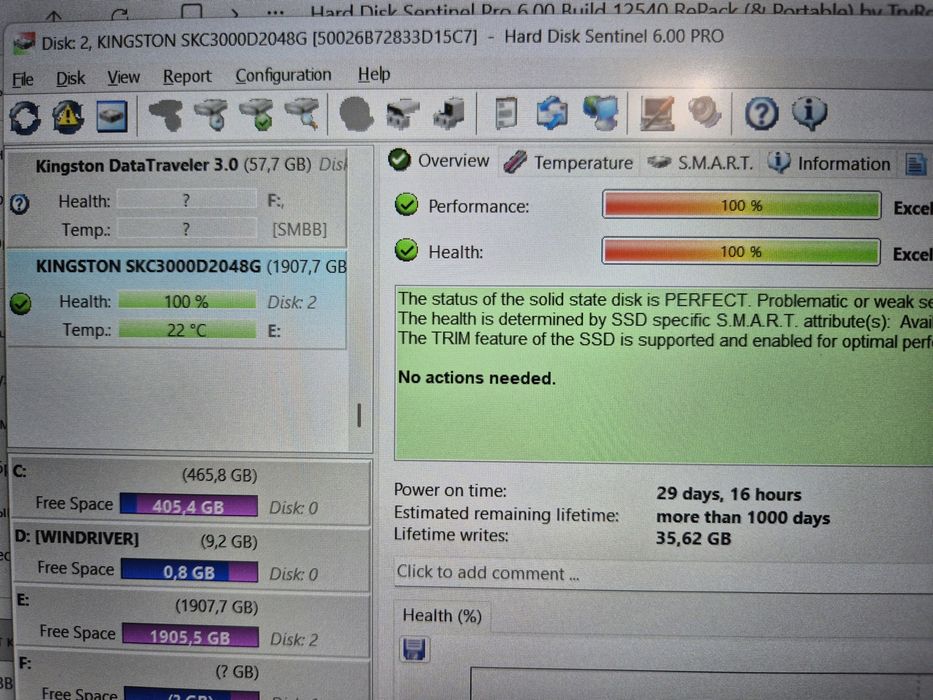The width and height of the screenshot is (933, 700).
Task: Open the File menu
Action: pyautogui.click(x=23, y=79)
